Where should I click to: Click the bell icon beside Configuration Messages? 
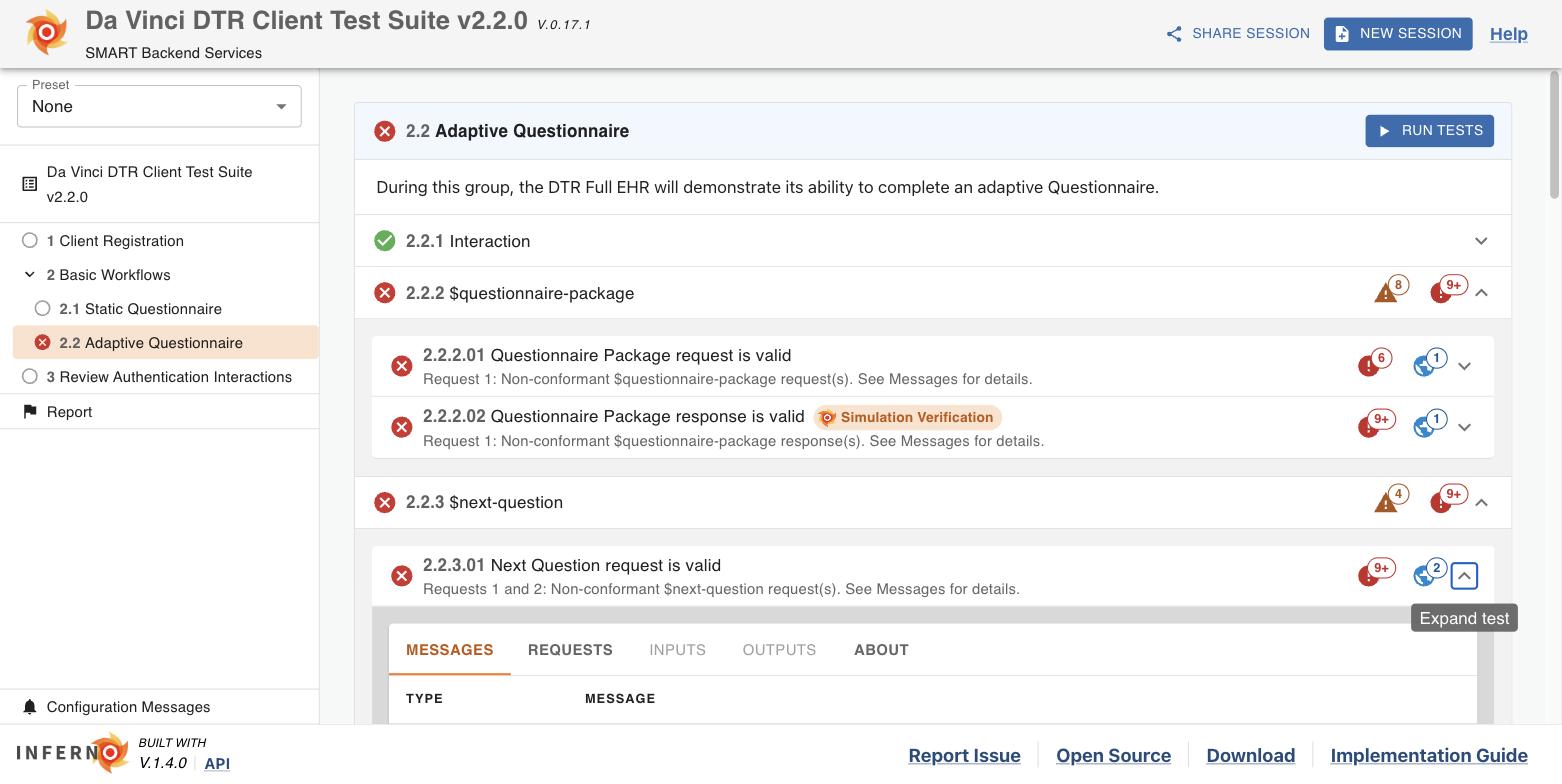click(x=30, y=707)
